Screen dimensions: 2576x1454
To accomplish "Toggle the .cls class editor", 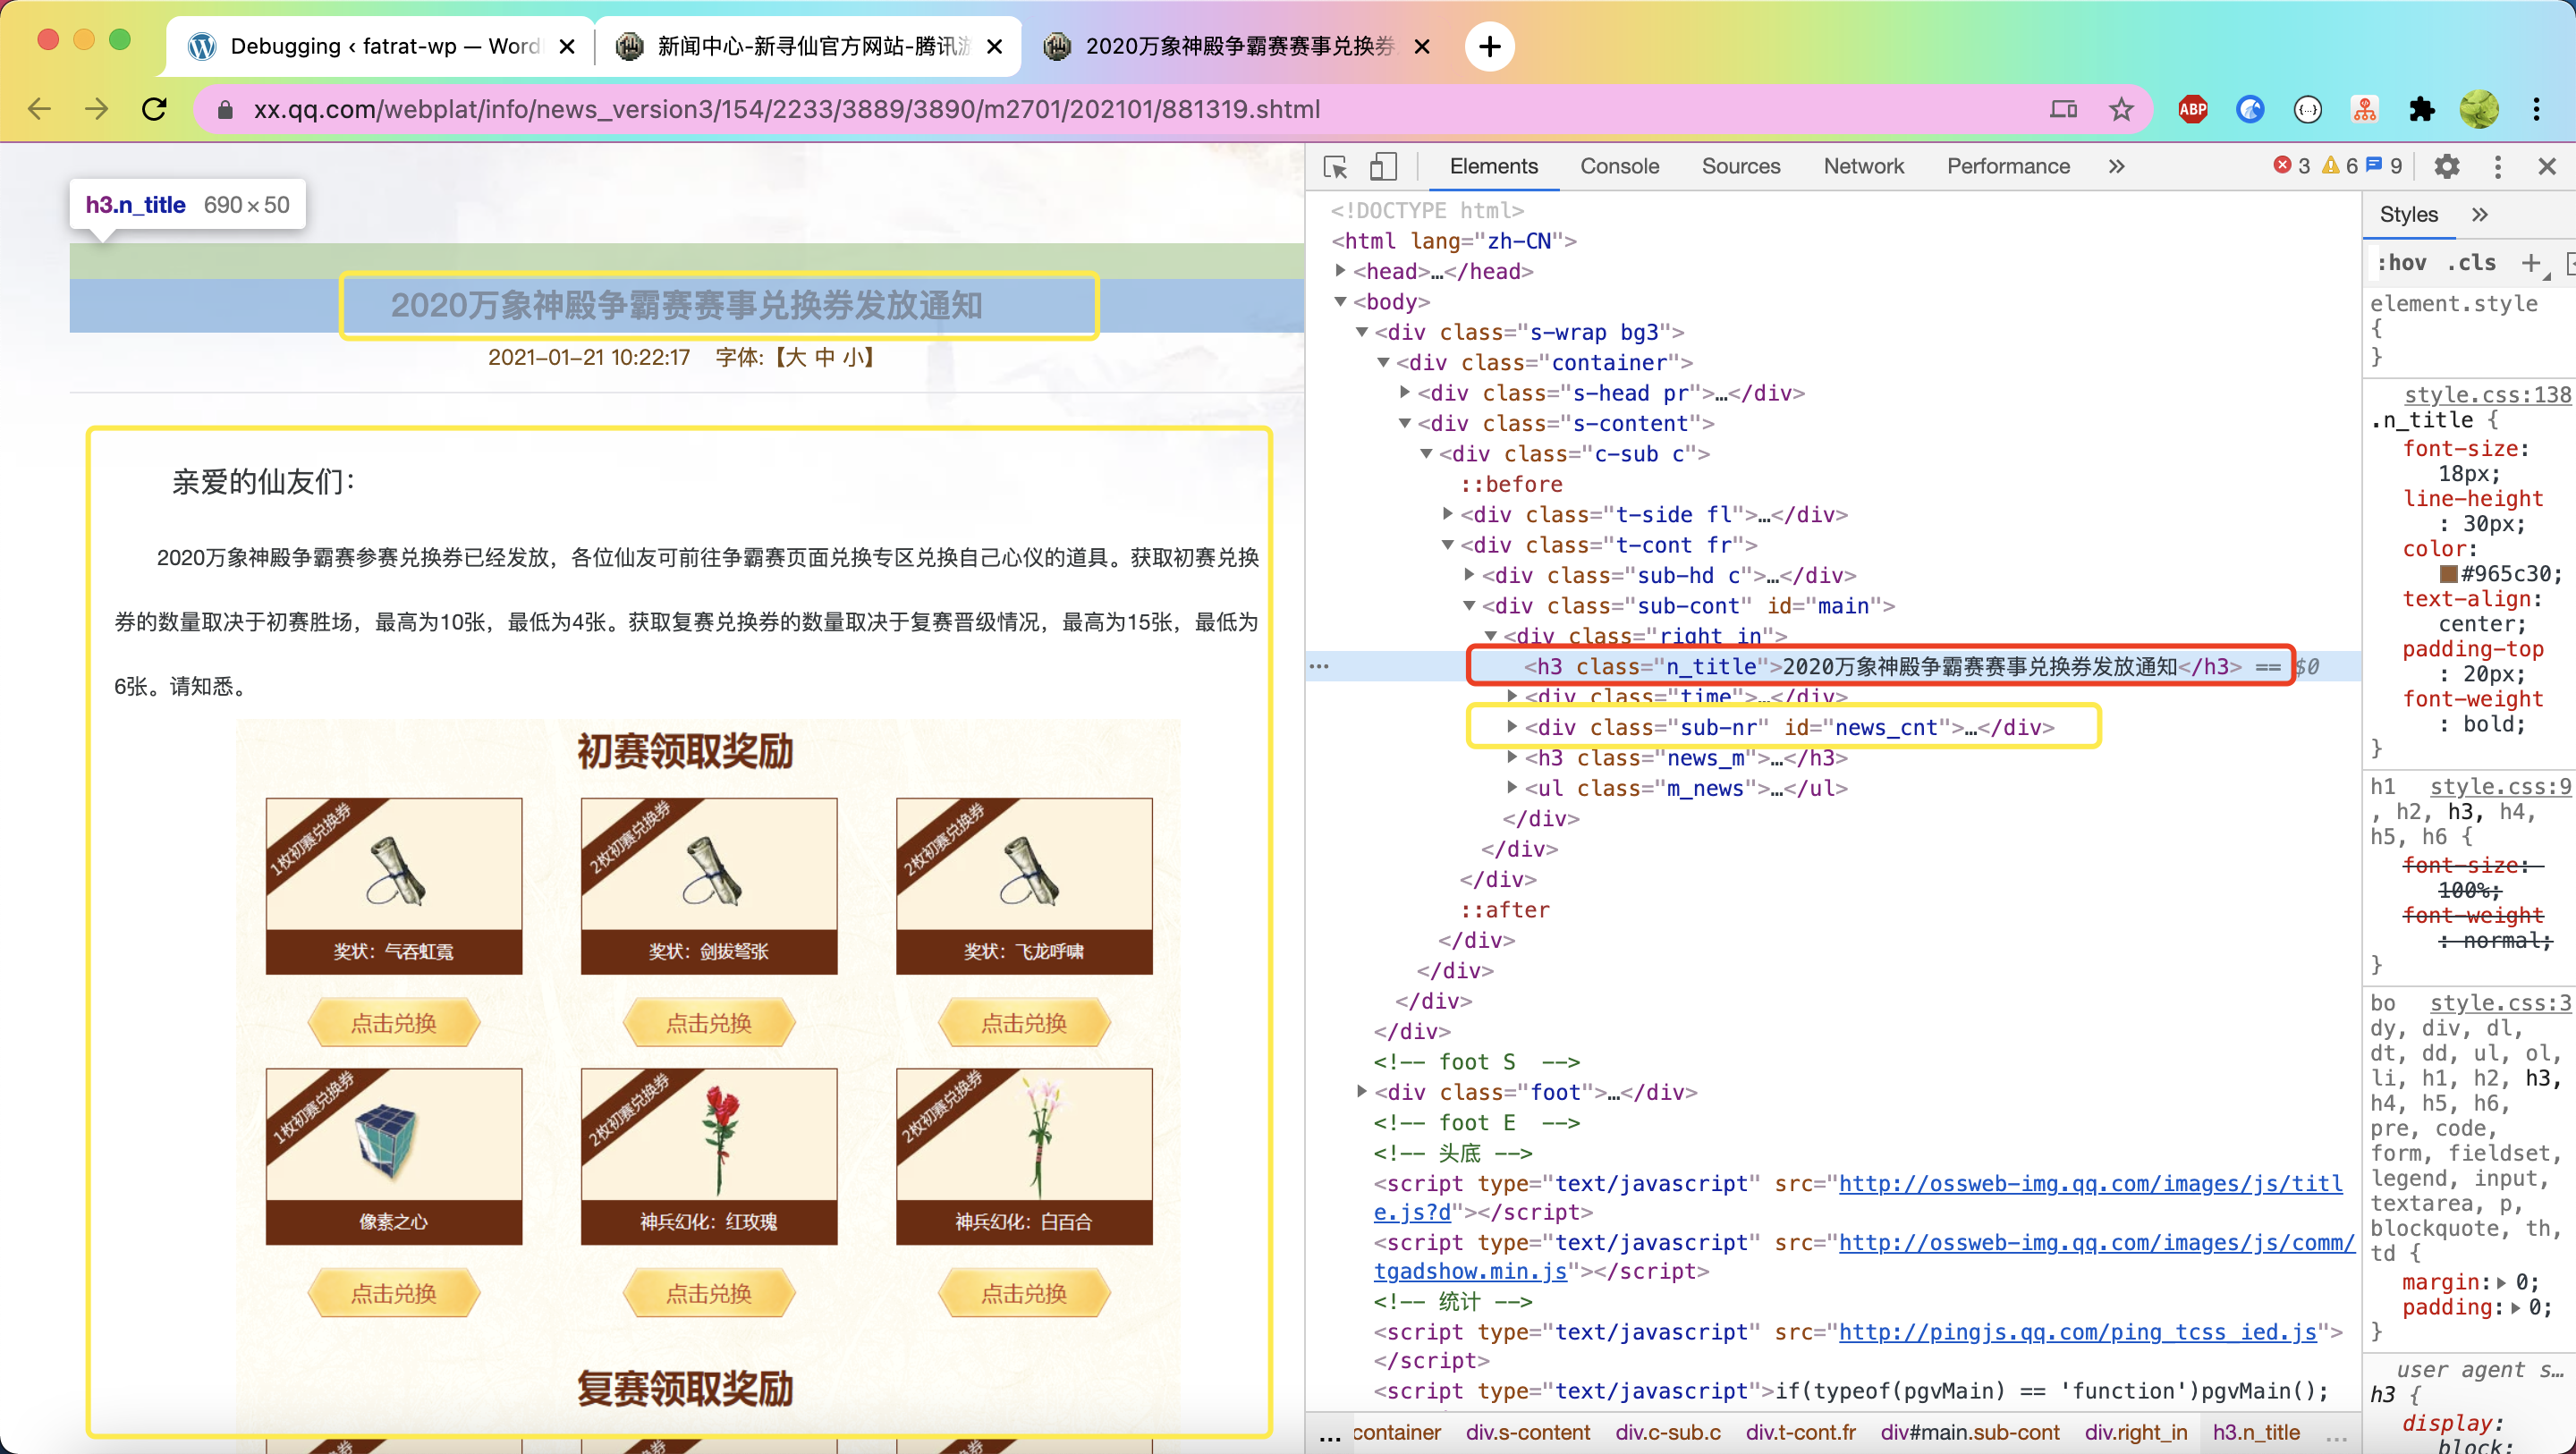I will [2471, 263].
